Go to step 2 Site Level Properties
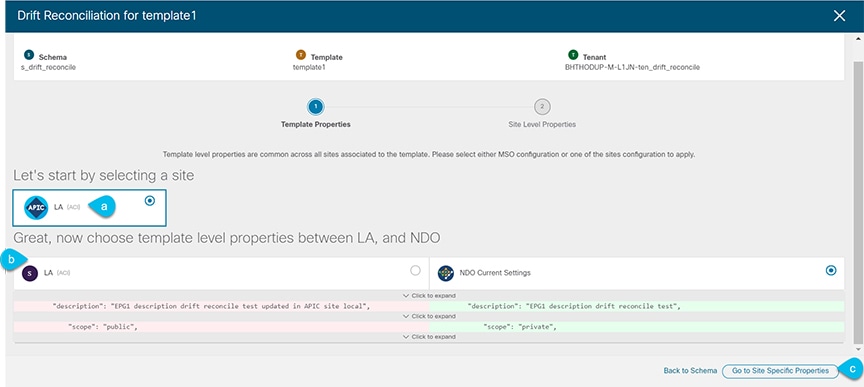864x387 pixels. click(542, 106)
